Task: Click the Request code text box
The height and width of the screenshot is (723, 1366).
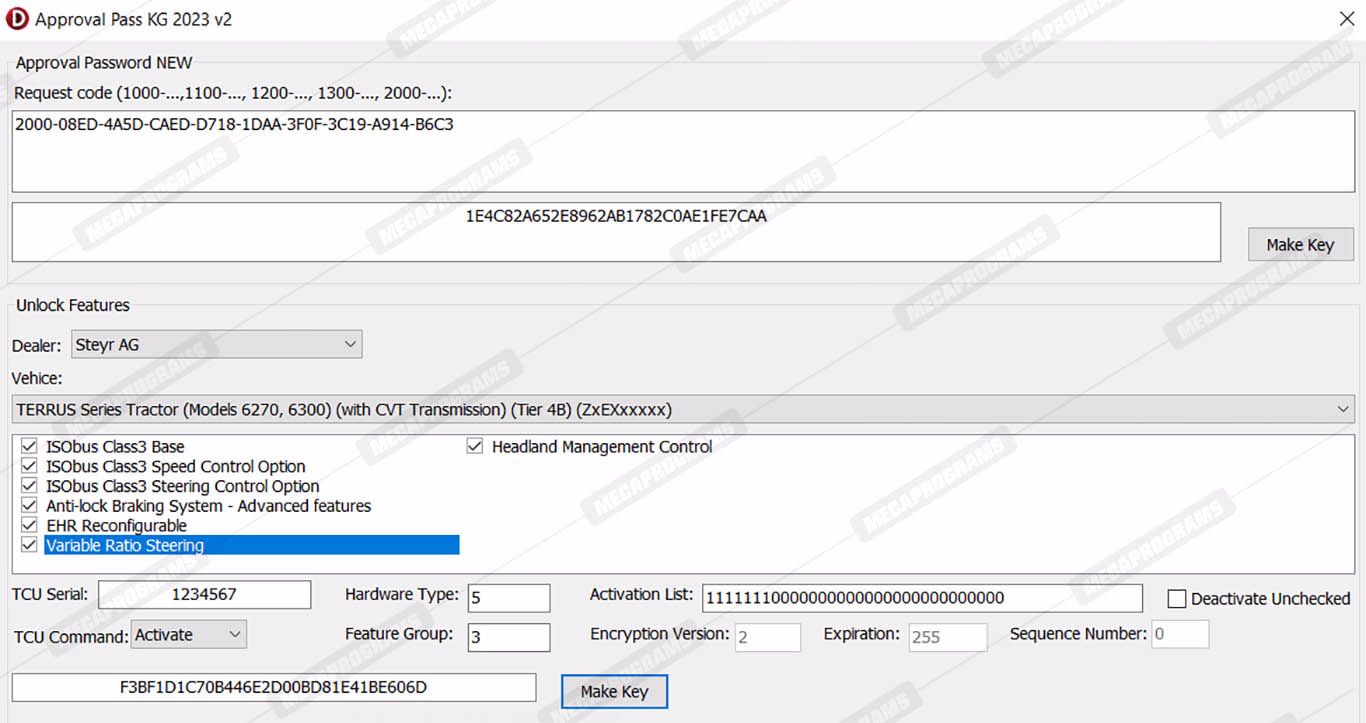Action: click(x=683, y=151)
